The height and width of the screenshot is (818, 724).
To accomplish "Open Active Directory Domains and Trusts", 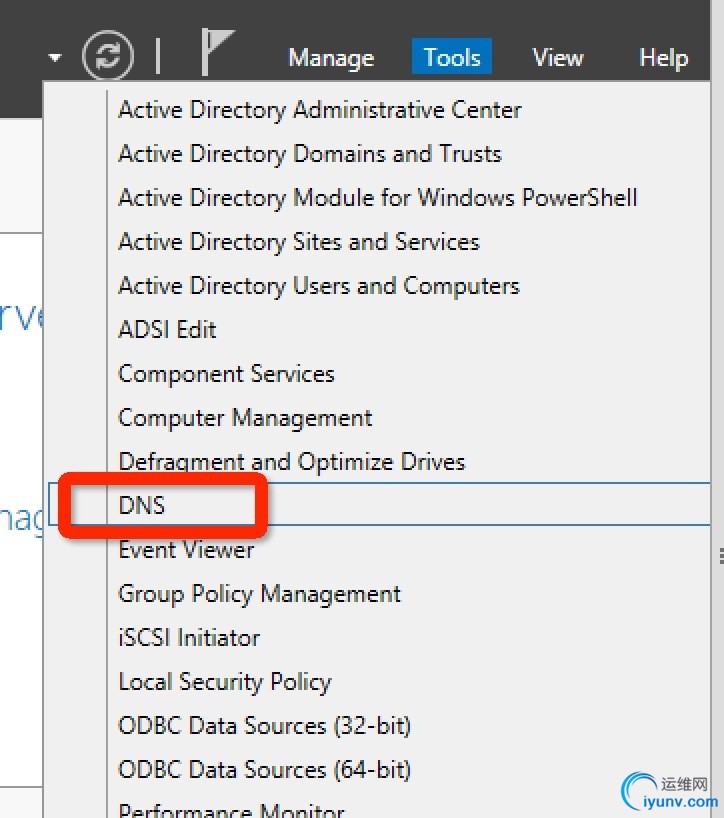I will [x=310, y=154].
